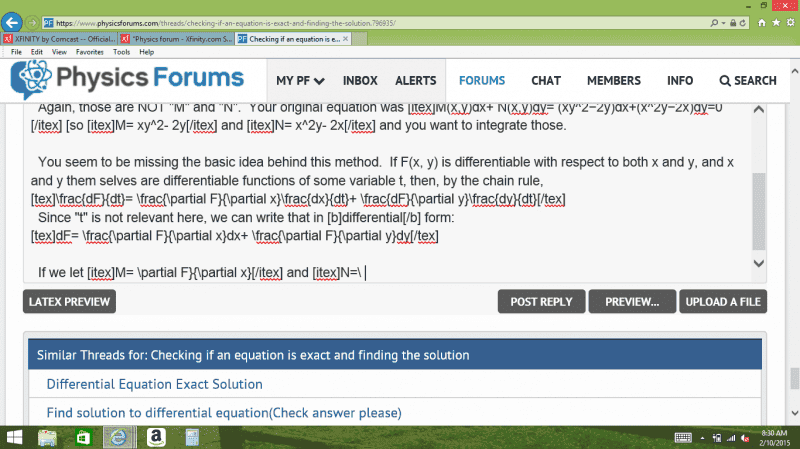Click the Windows Start button
Screen dimensions: 800x449
point(13,437)
